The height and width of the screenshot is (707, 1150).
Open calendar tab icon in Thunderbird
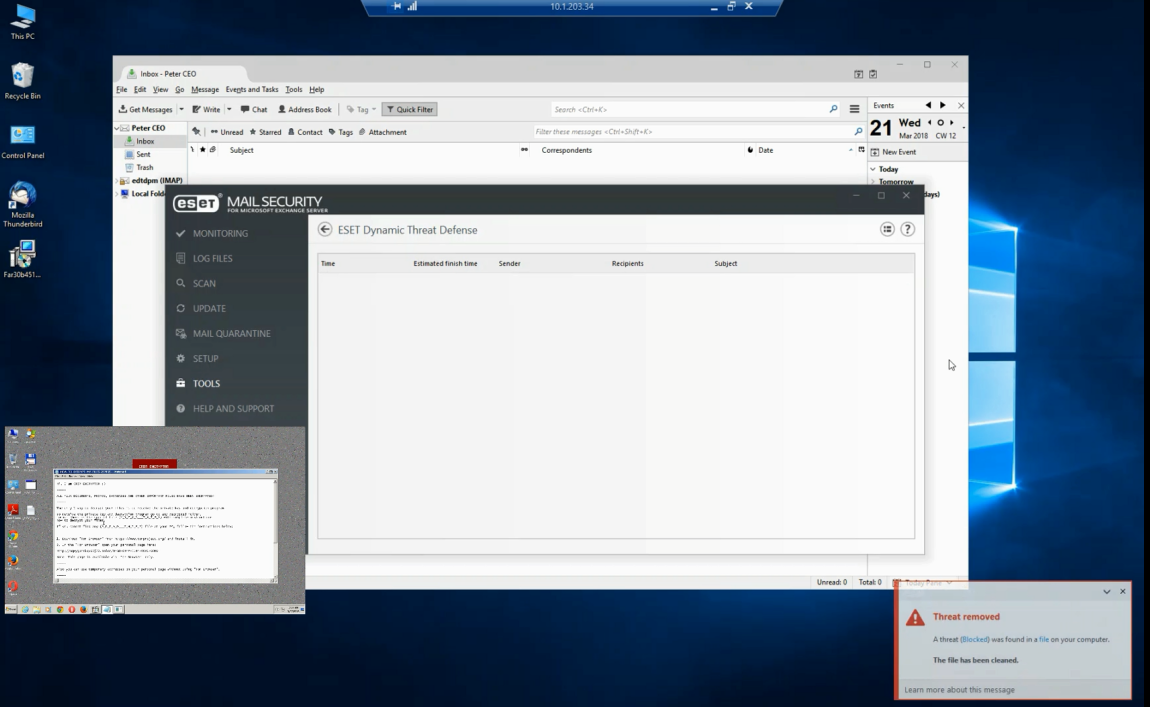(x=858, y=74)
